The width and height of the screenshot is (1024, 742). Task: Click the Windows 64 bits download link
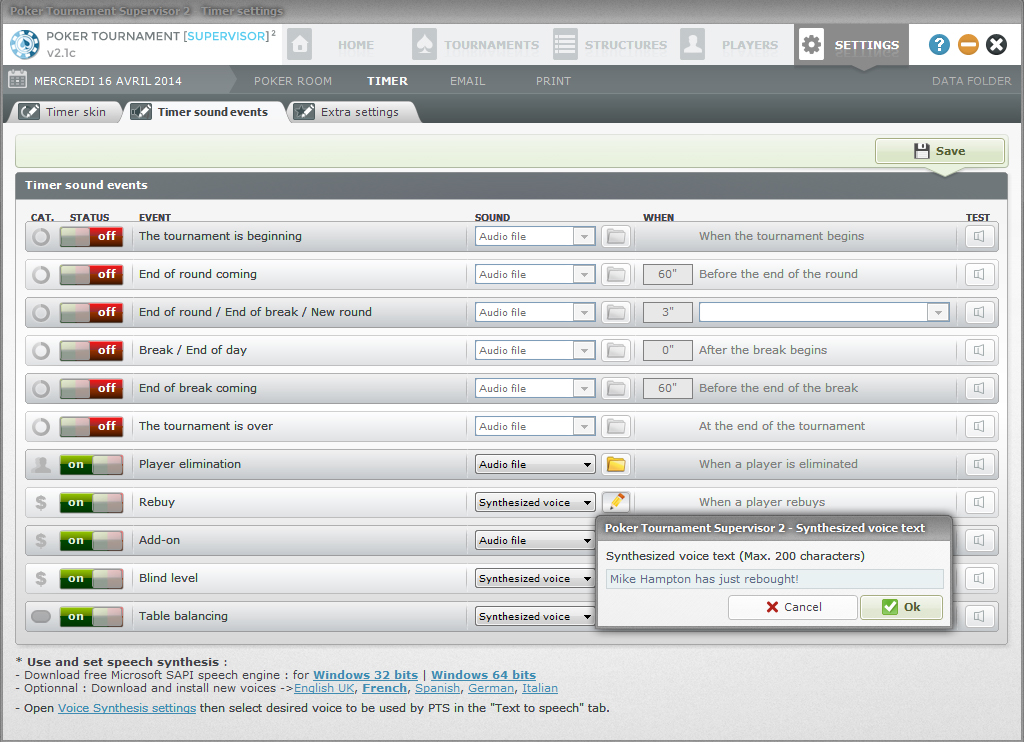[x=483, y=675]
